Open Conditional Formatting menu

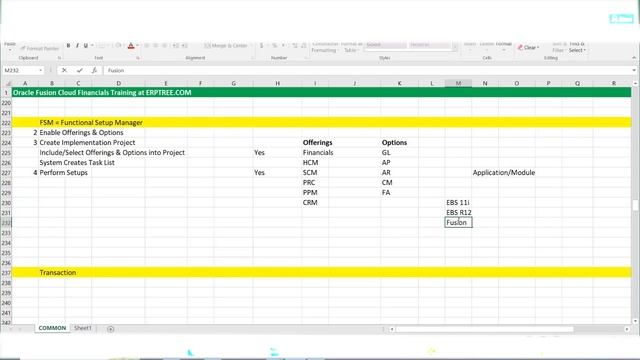point(325,47)
